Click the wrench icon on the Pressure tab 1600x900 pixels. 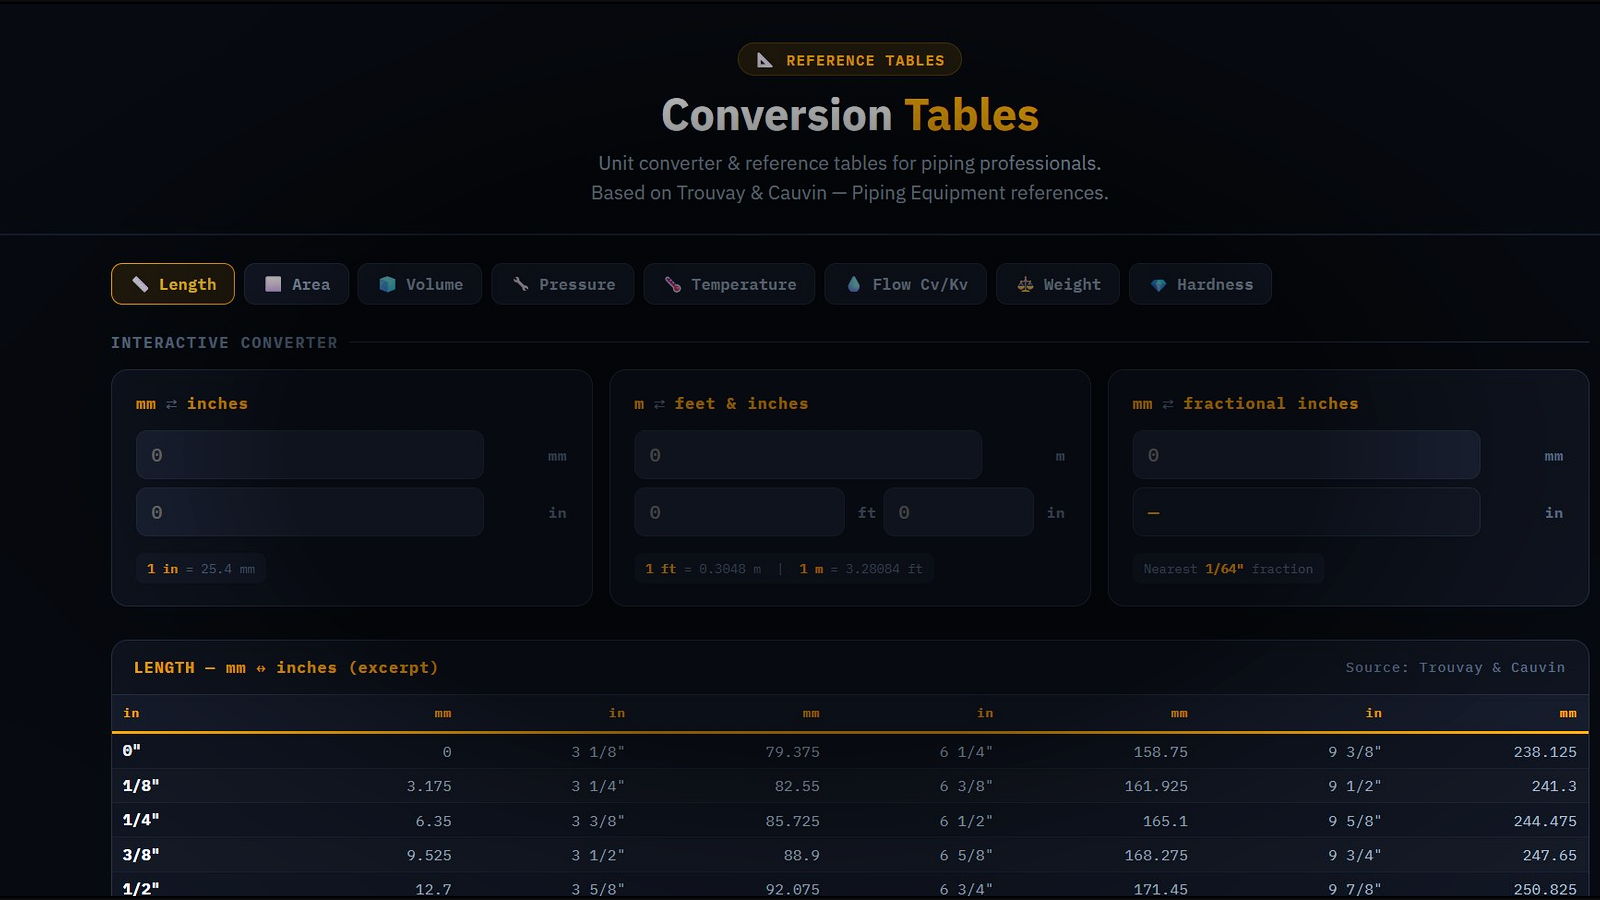pos(519,284)
